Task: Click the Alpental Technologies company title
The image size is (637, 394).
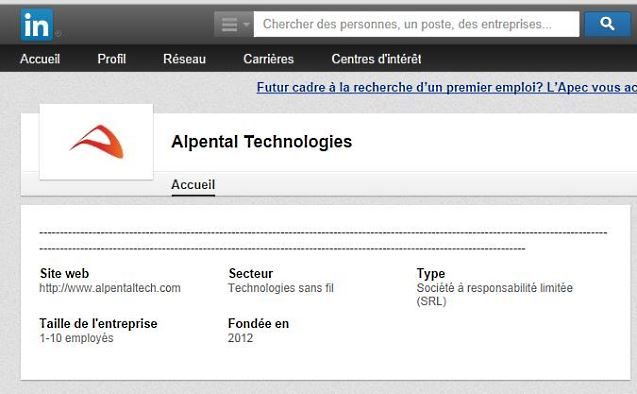Action: (262, 142)
